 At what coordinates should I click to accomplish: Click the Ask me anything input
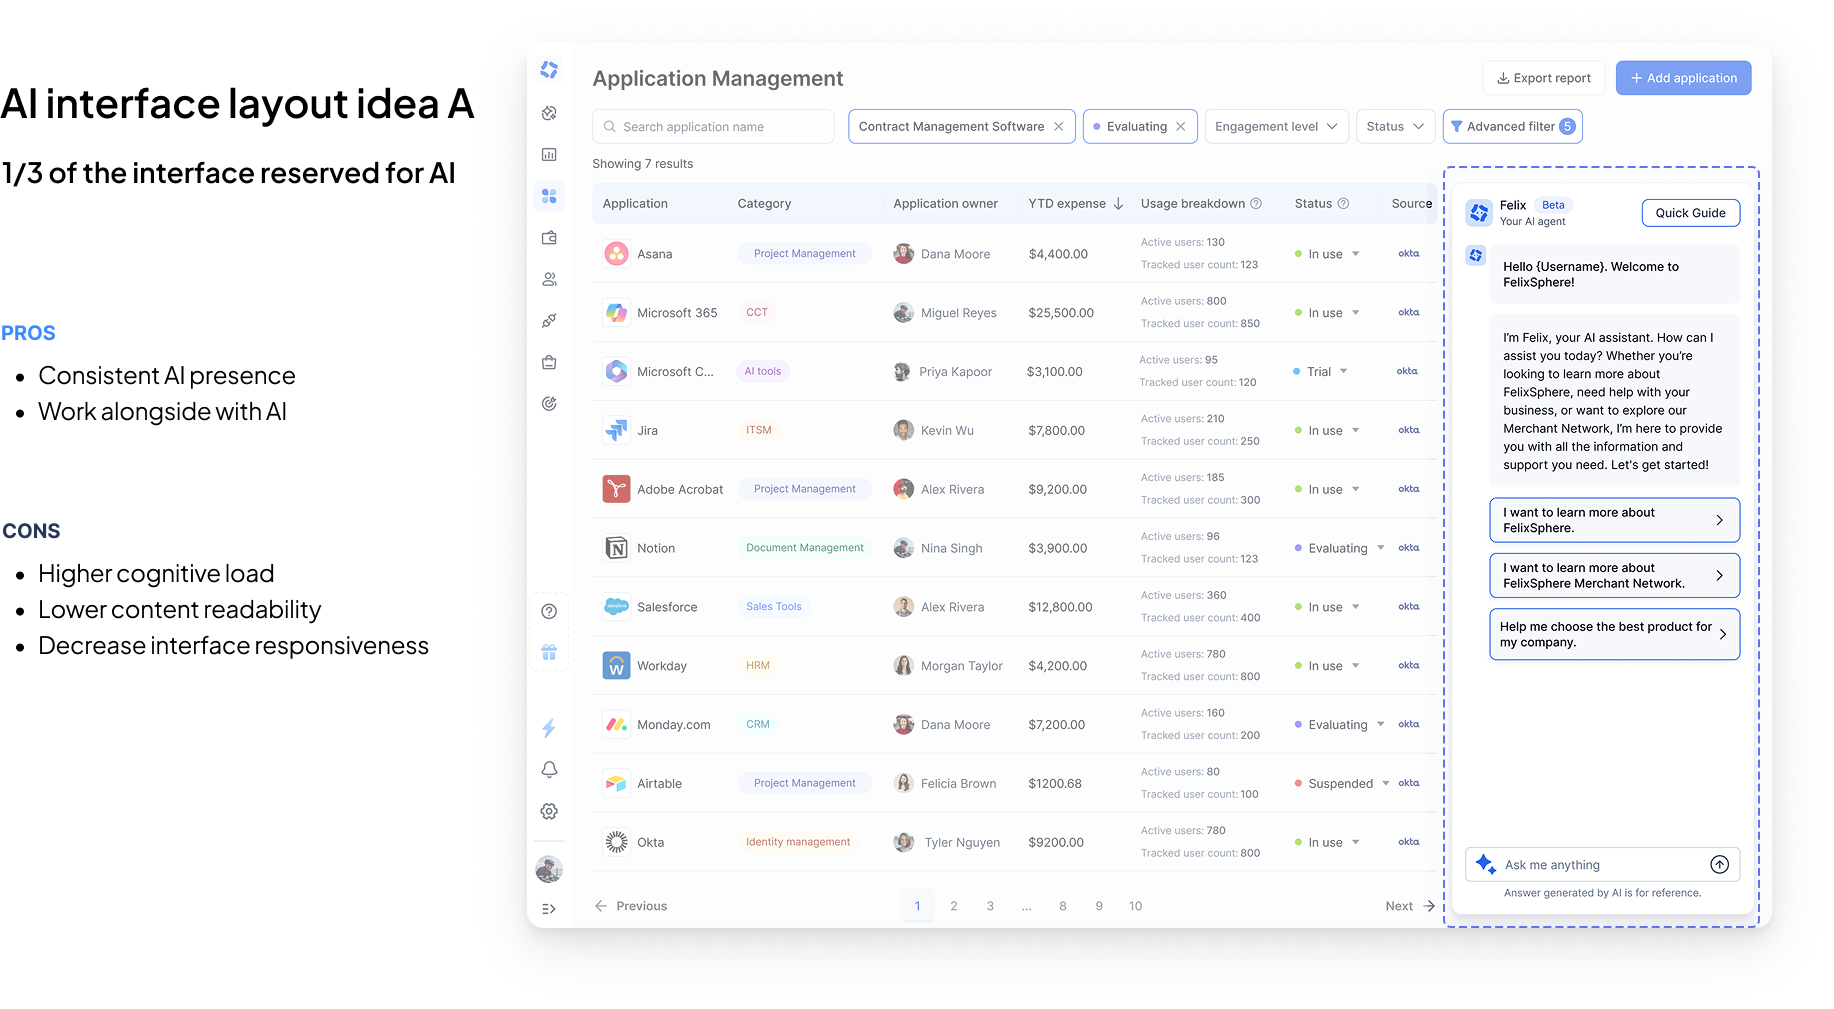click(x=1602, y=865)
